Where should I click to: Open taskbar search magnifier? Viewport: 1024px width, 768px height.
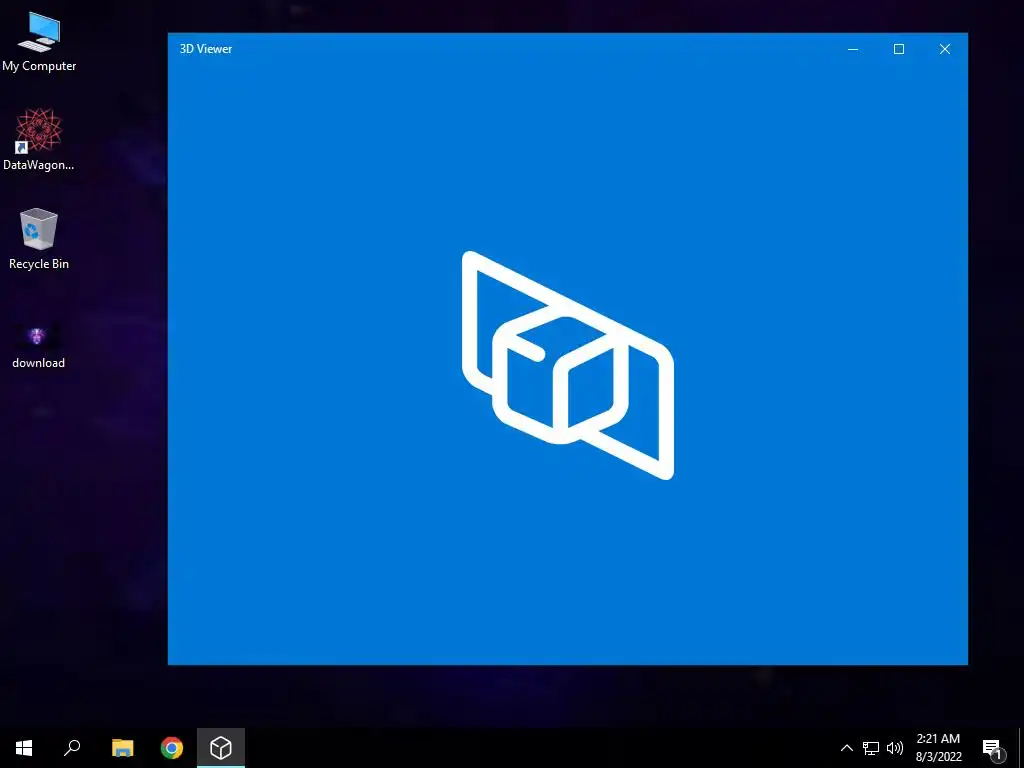[x=72, y=748]
